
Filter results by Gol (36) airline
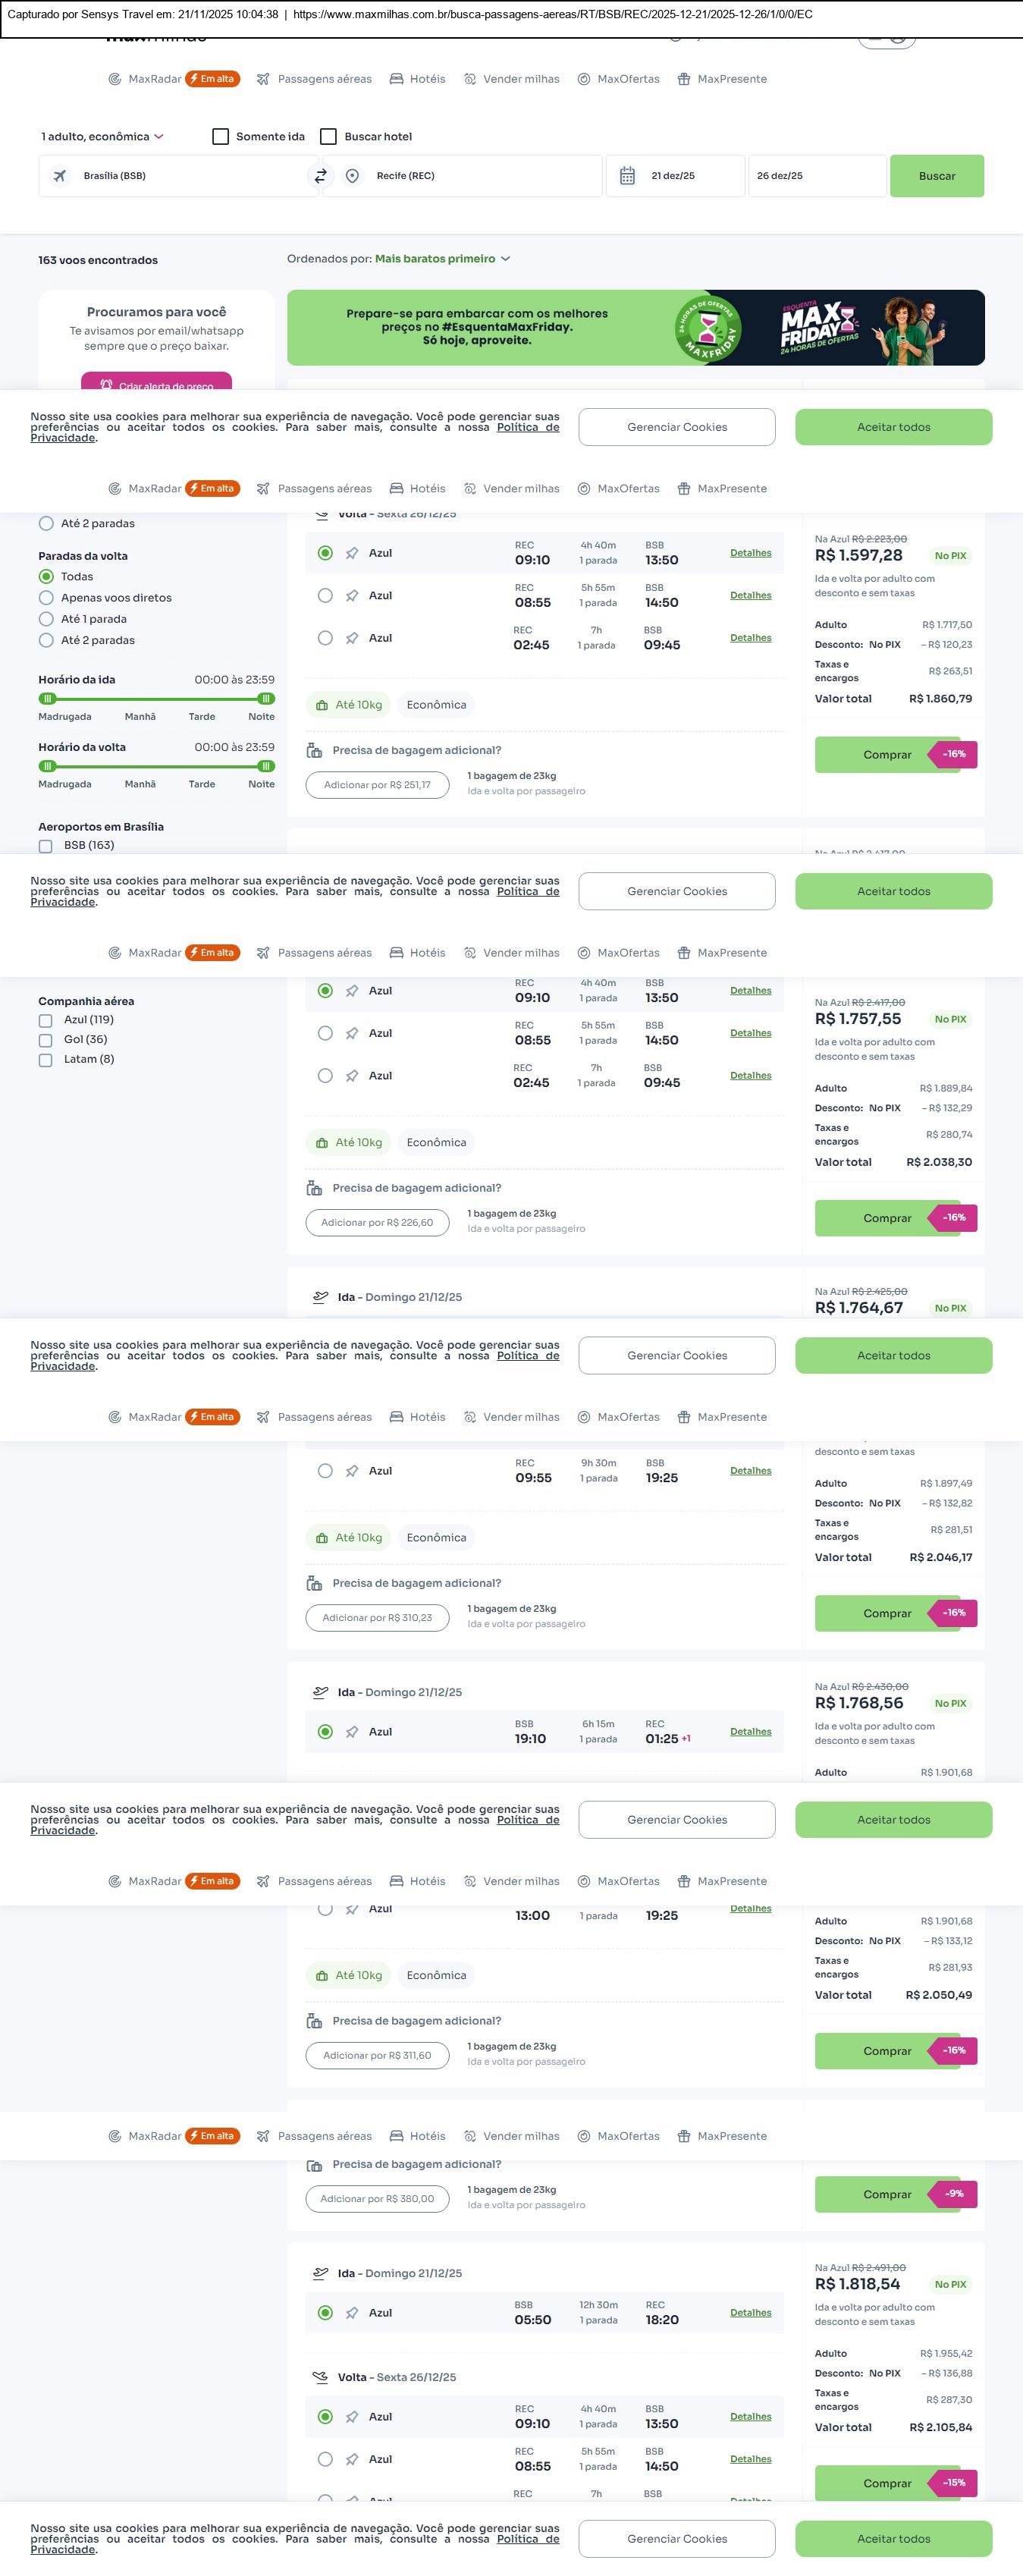pyautogui.click(x=46, y=1040)
